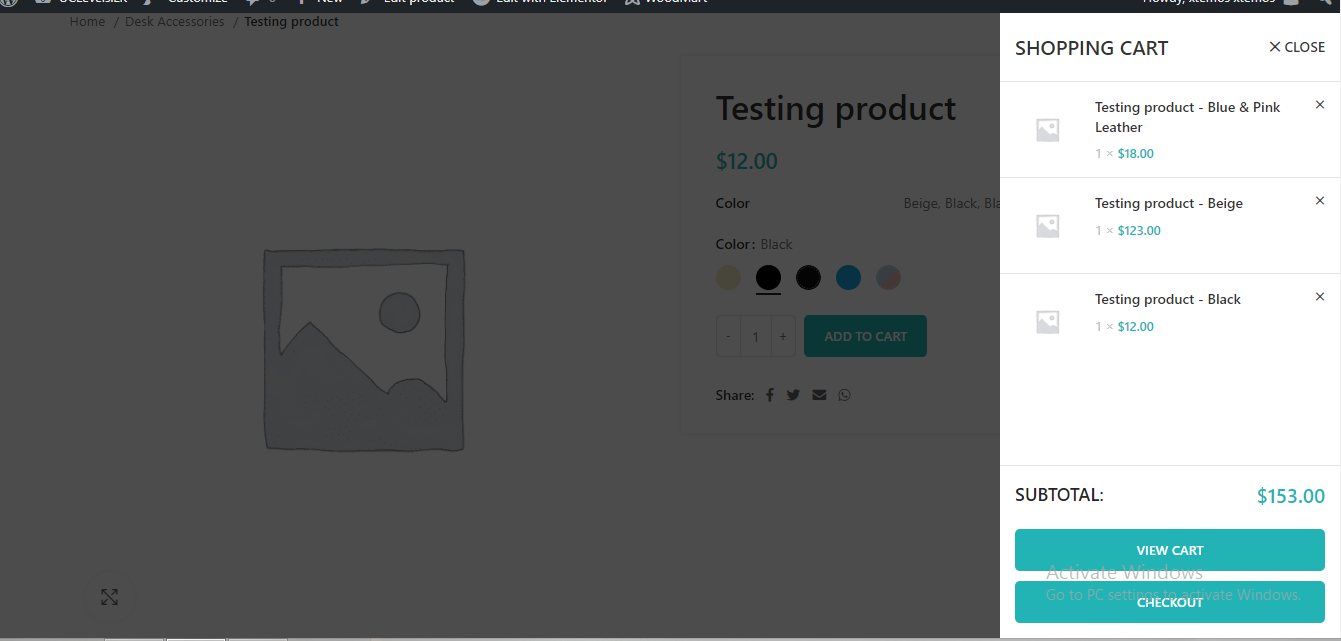Proceed with the Checkout button
Viewport: 1341px width, 641px height.
tap(1170, 602)
